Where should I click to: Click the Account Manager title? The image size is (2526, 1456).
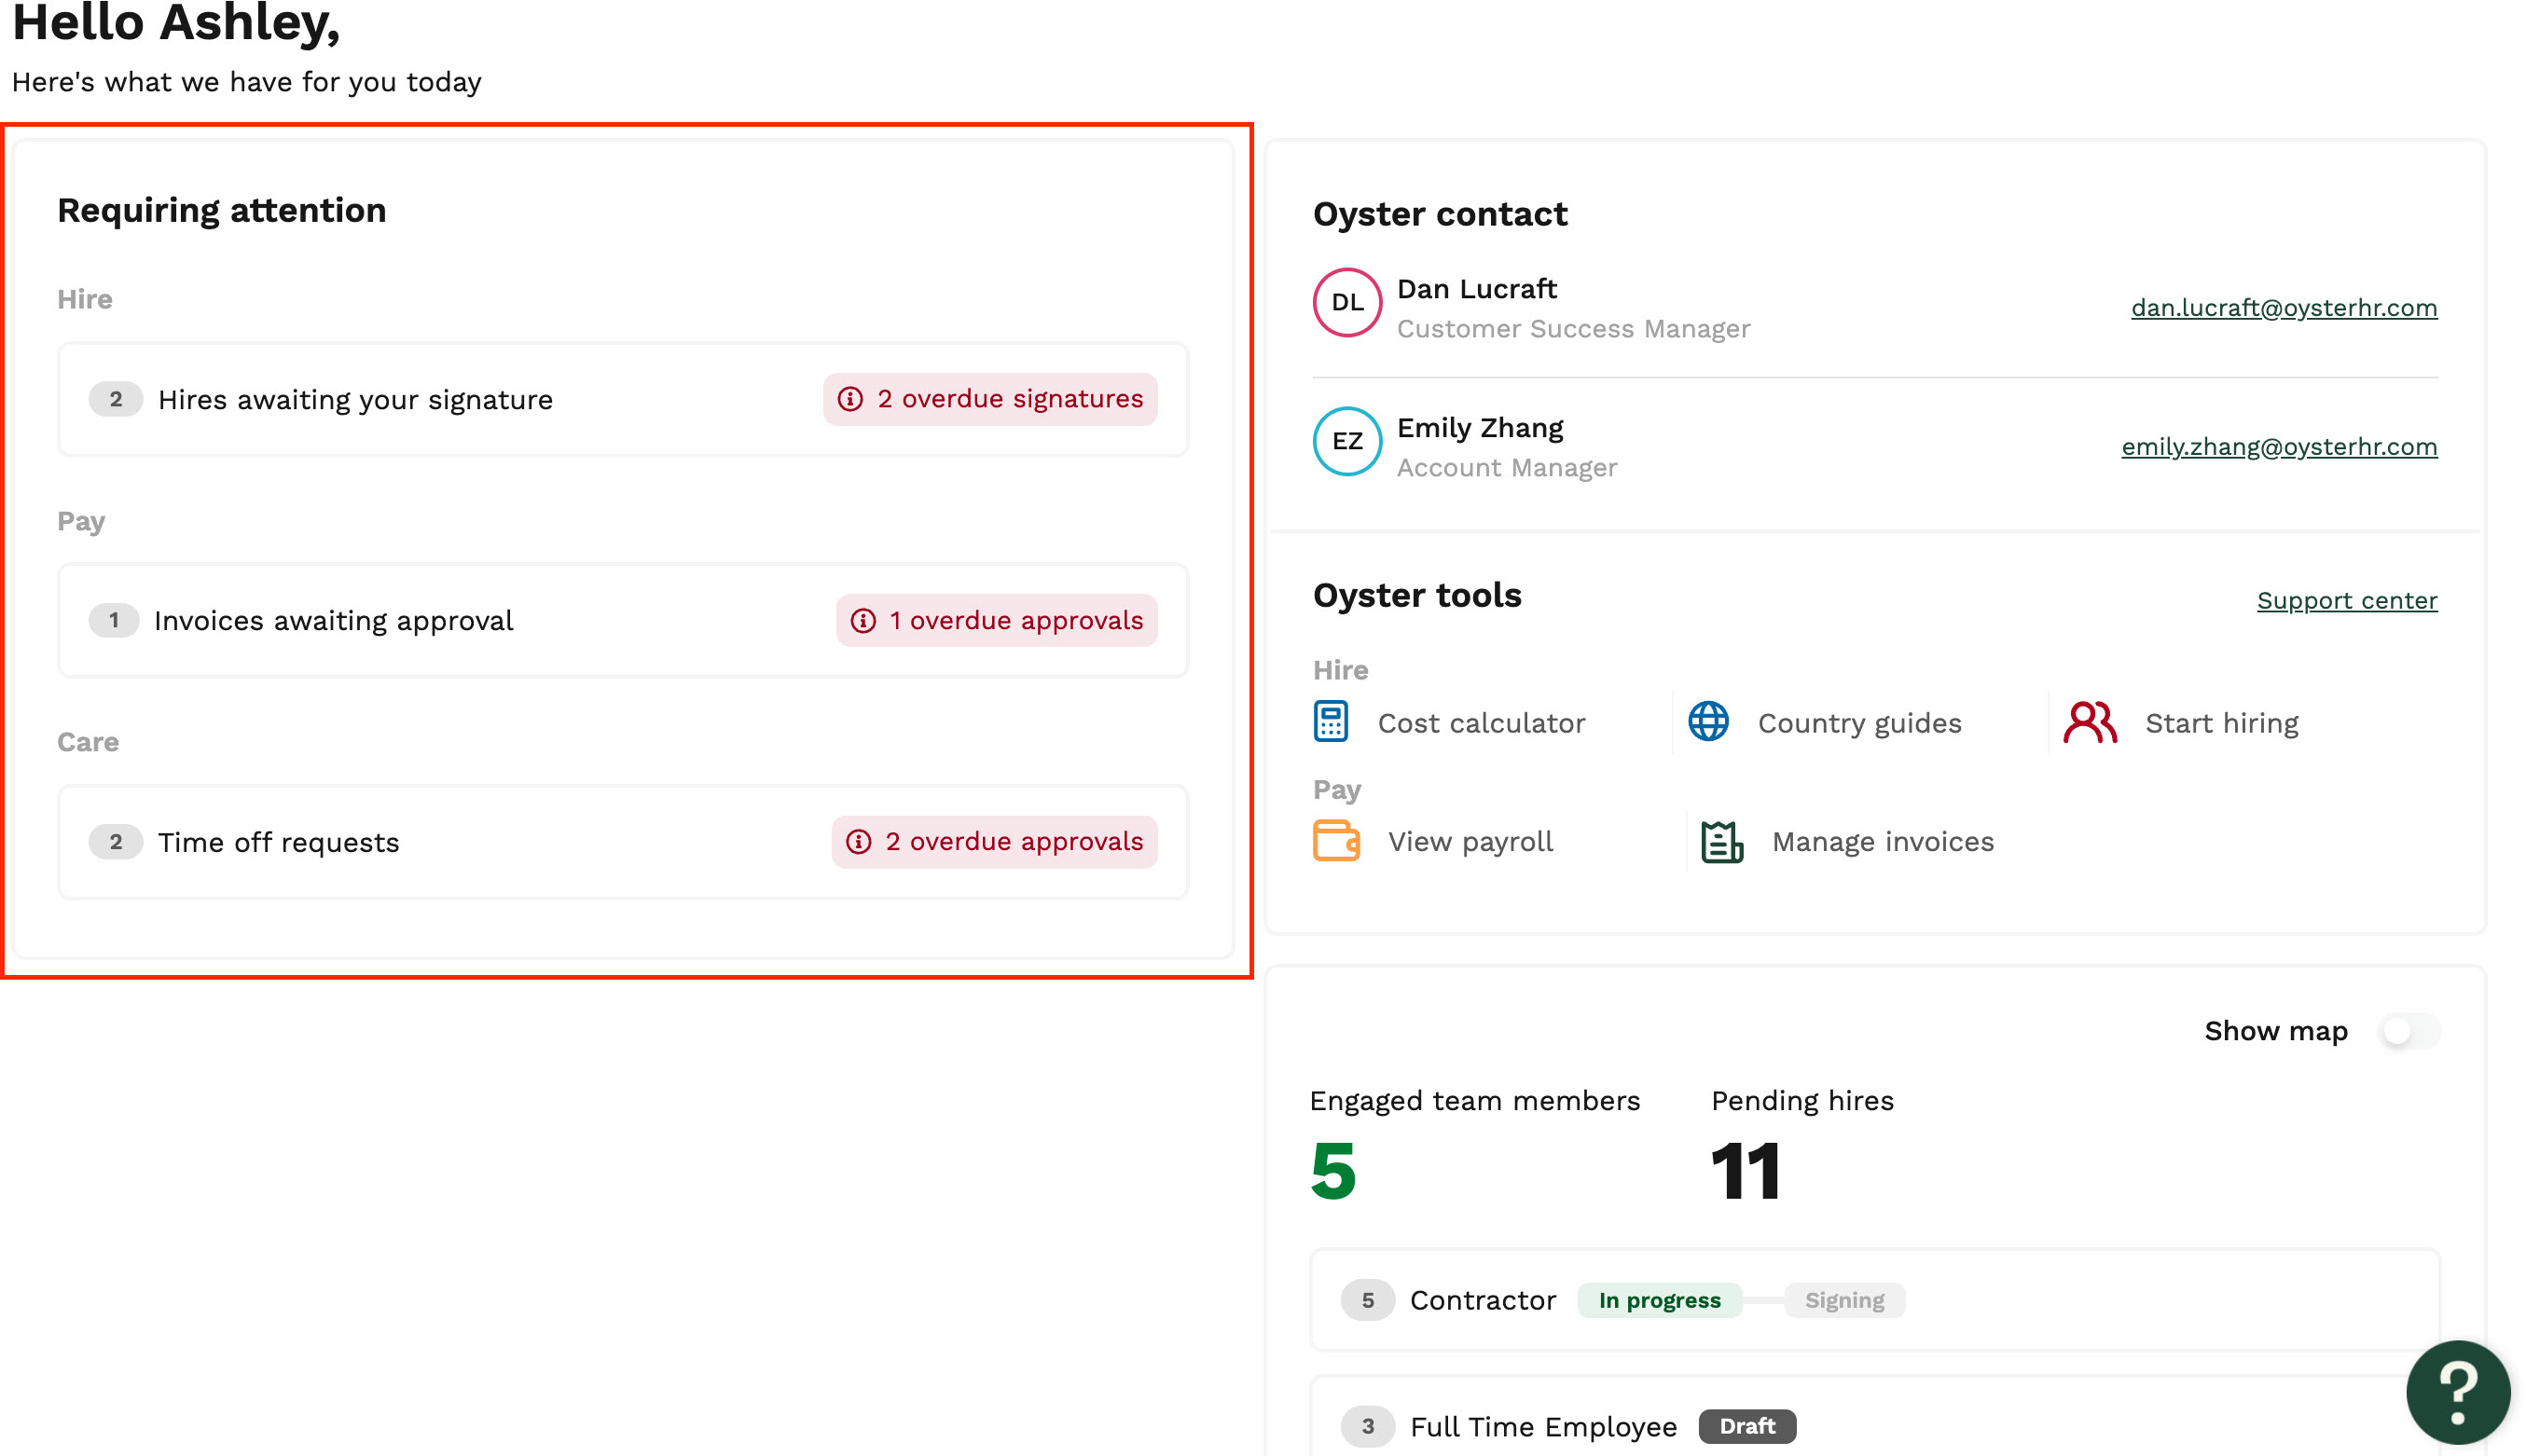tap(1506, 468)
